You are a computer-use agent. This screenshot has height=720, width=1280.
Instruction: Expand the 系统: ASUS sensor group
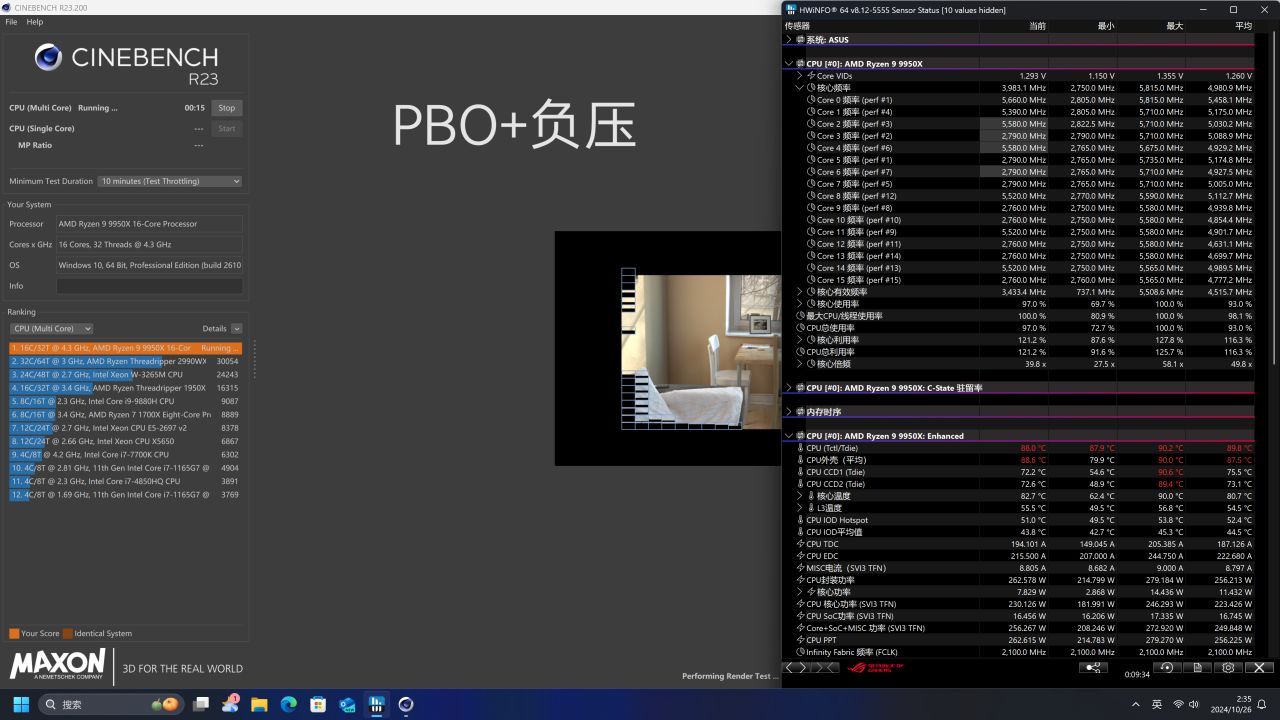(788, 40)
